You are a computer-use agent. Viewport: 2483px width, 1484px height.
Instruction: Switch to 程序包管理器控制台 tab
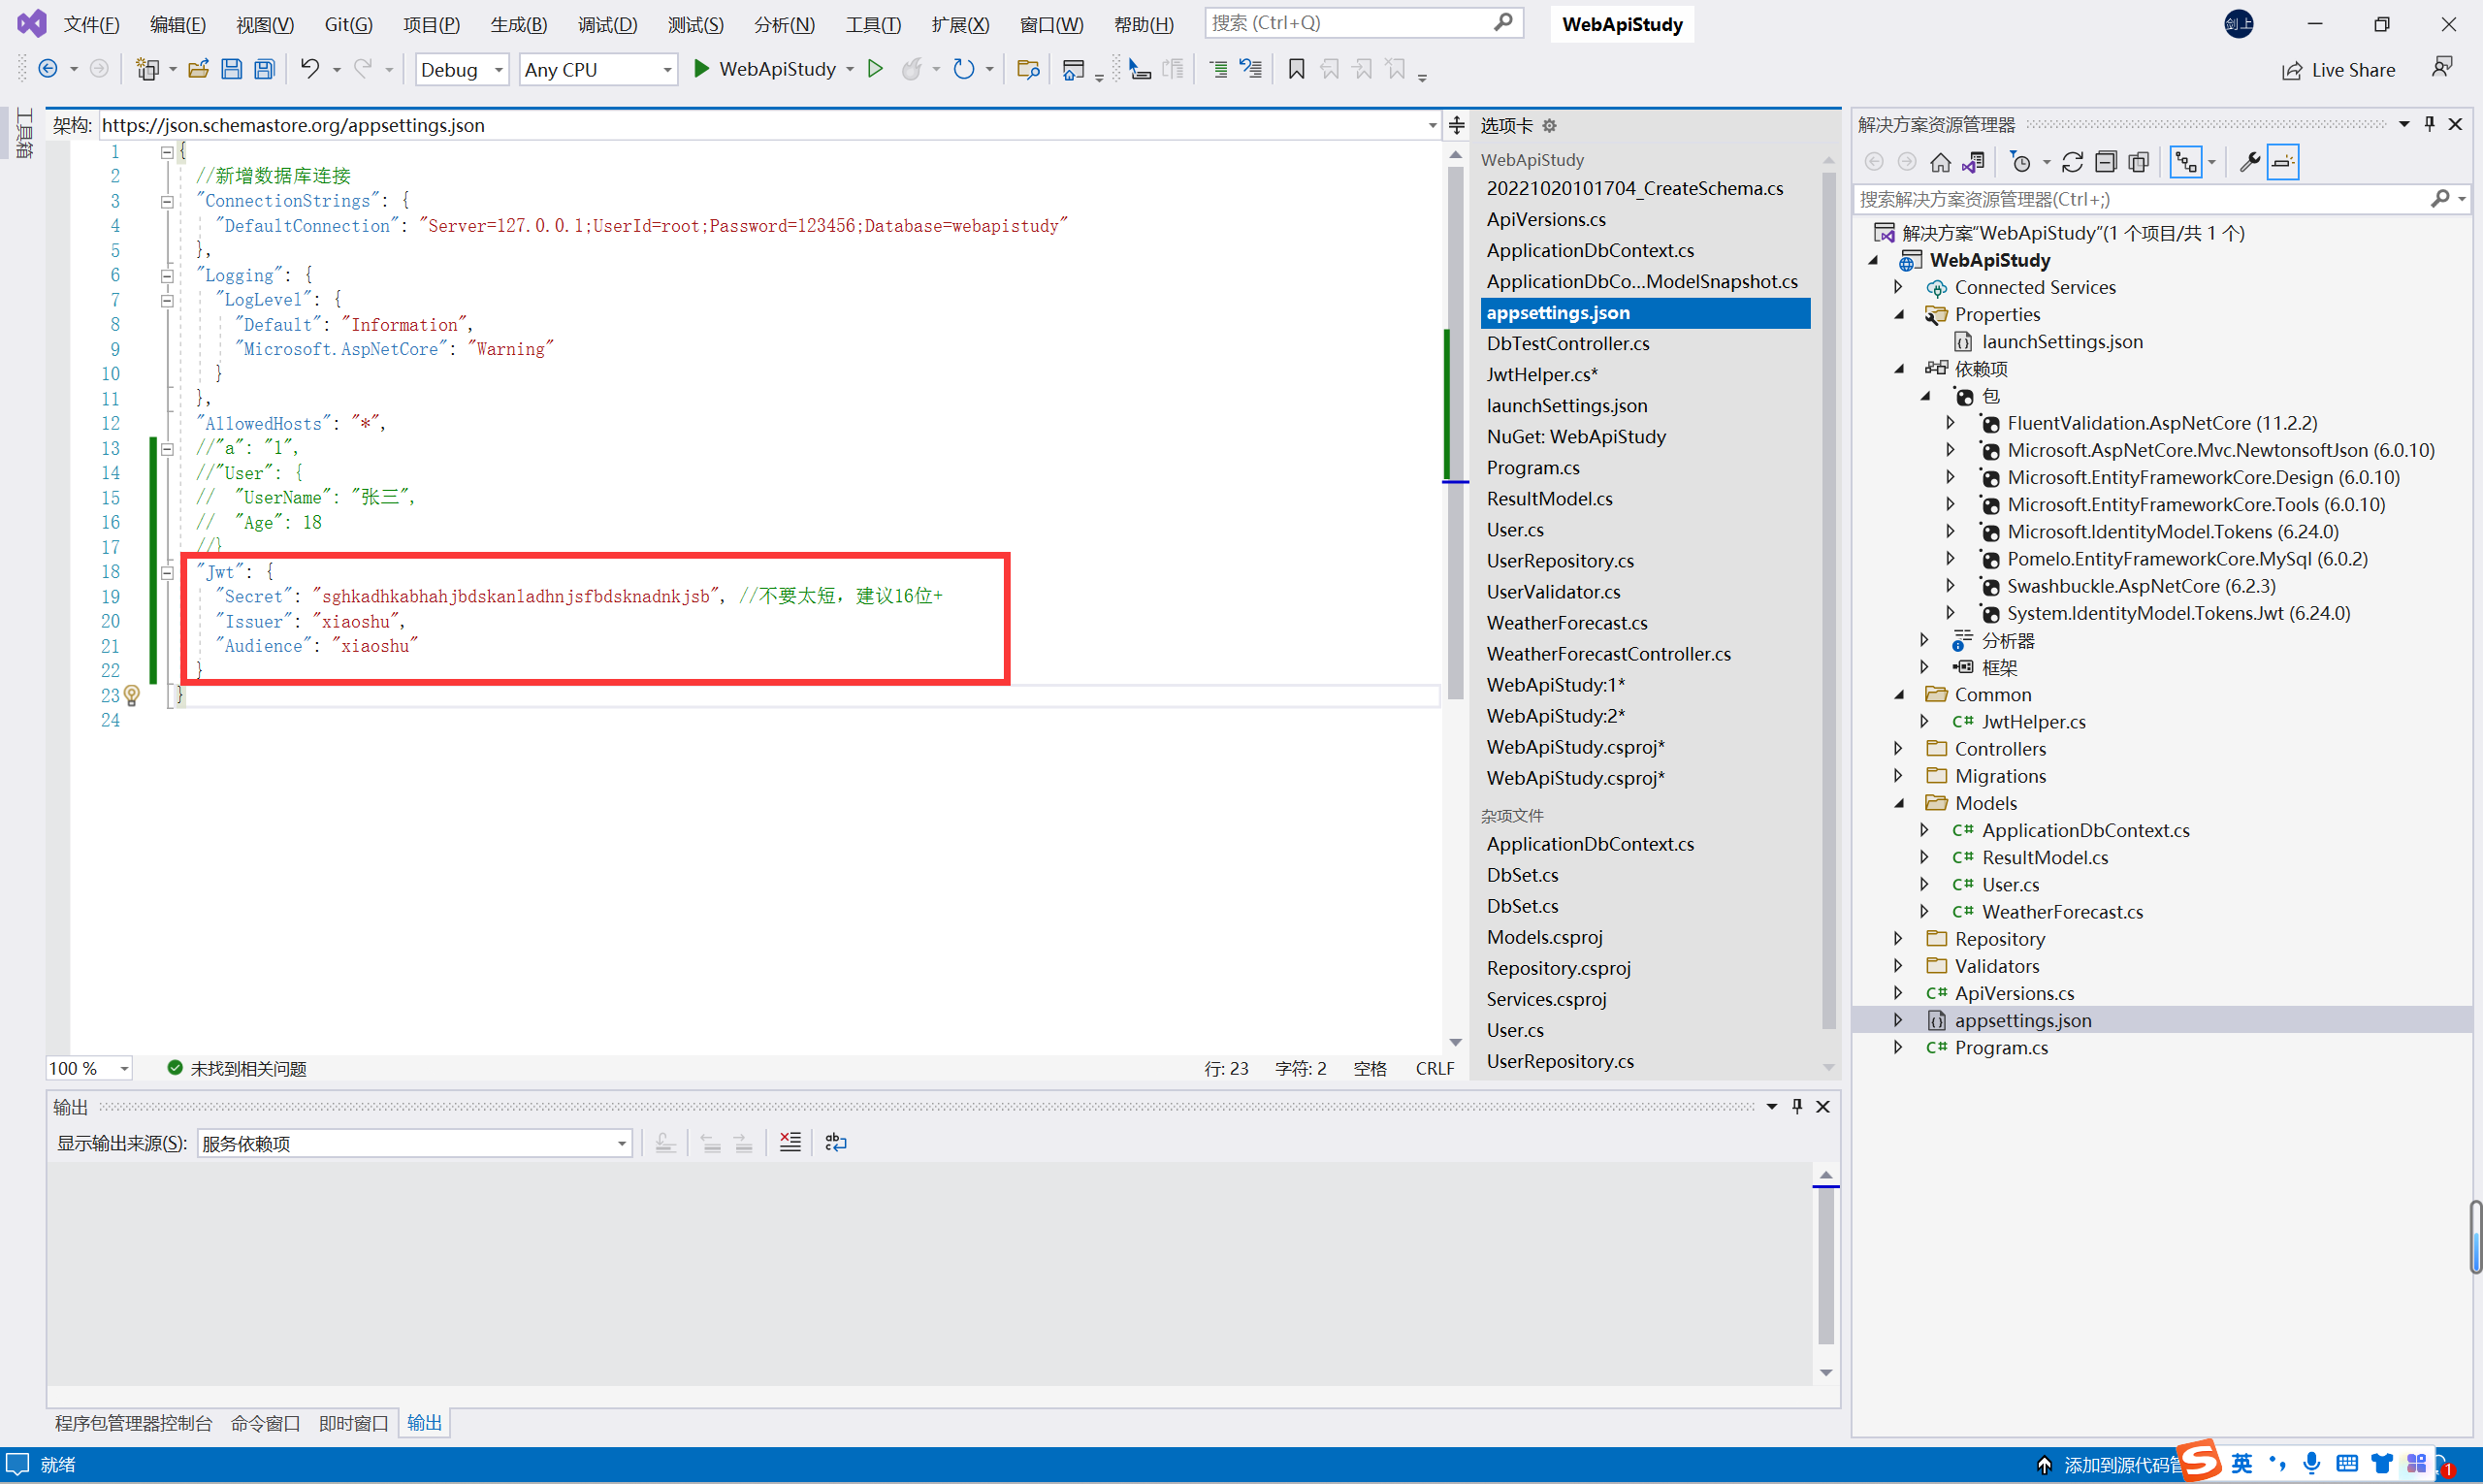click(x=133, y=1423)
